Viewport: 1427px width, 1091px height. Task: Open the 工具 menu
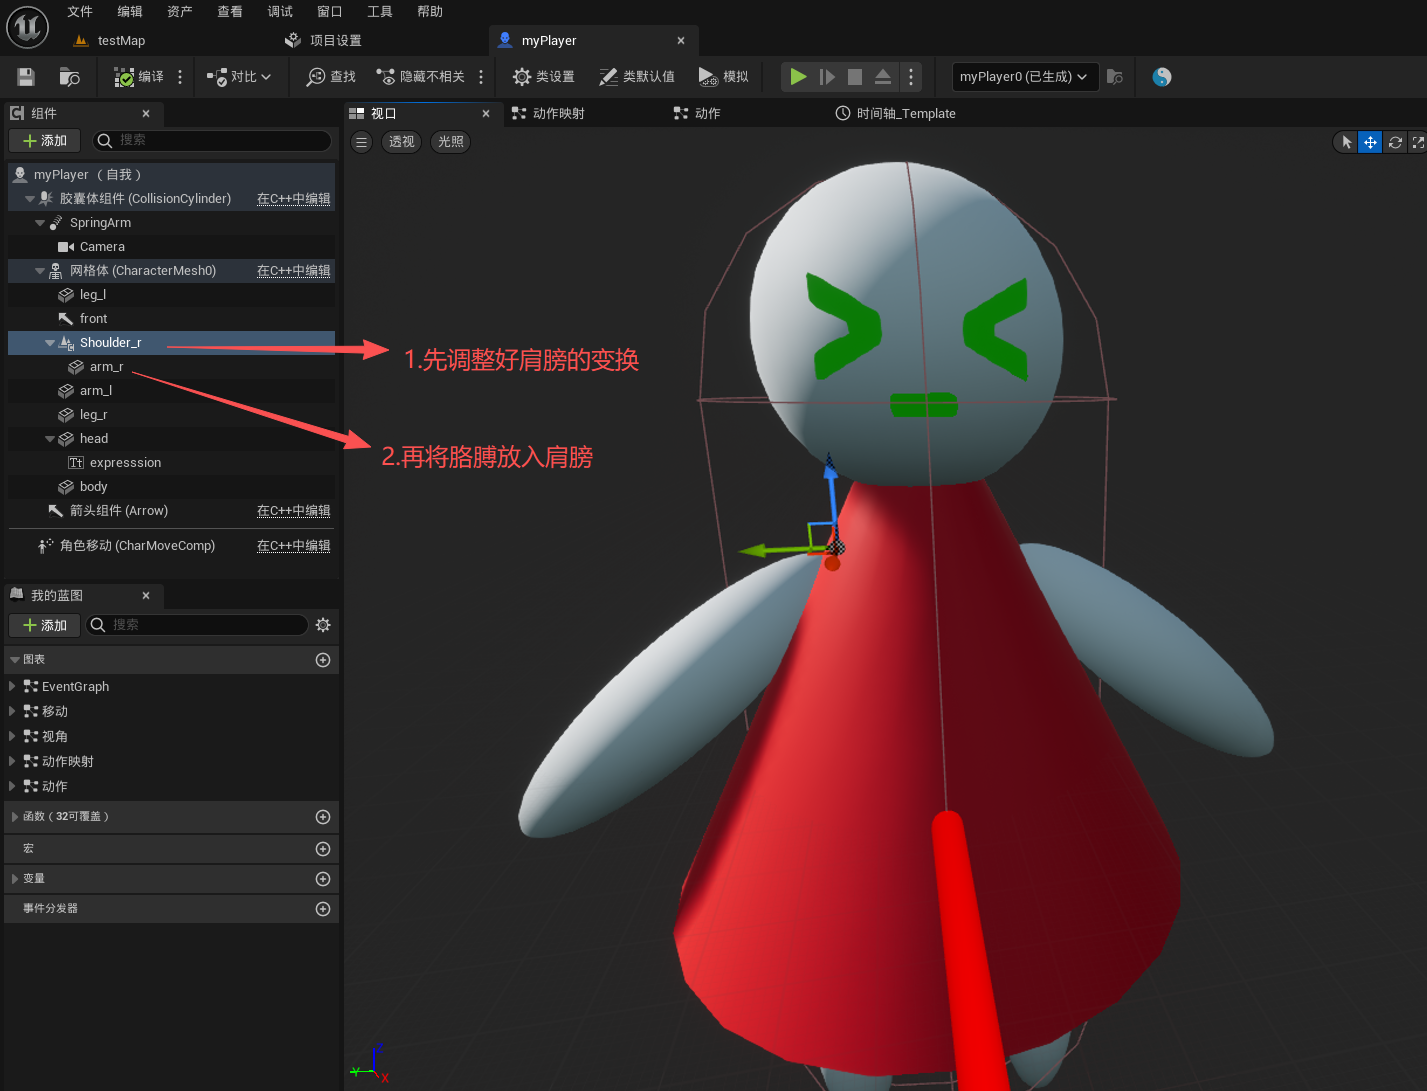coord(380,12)
